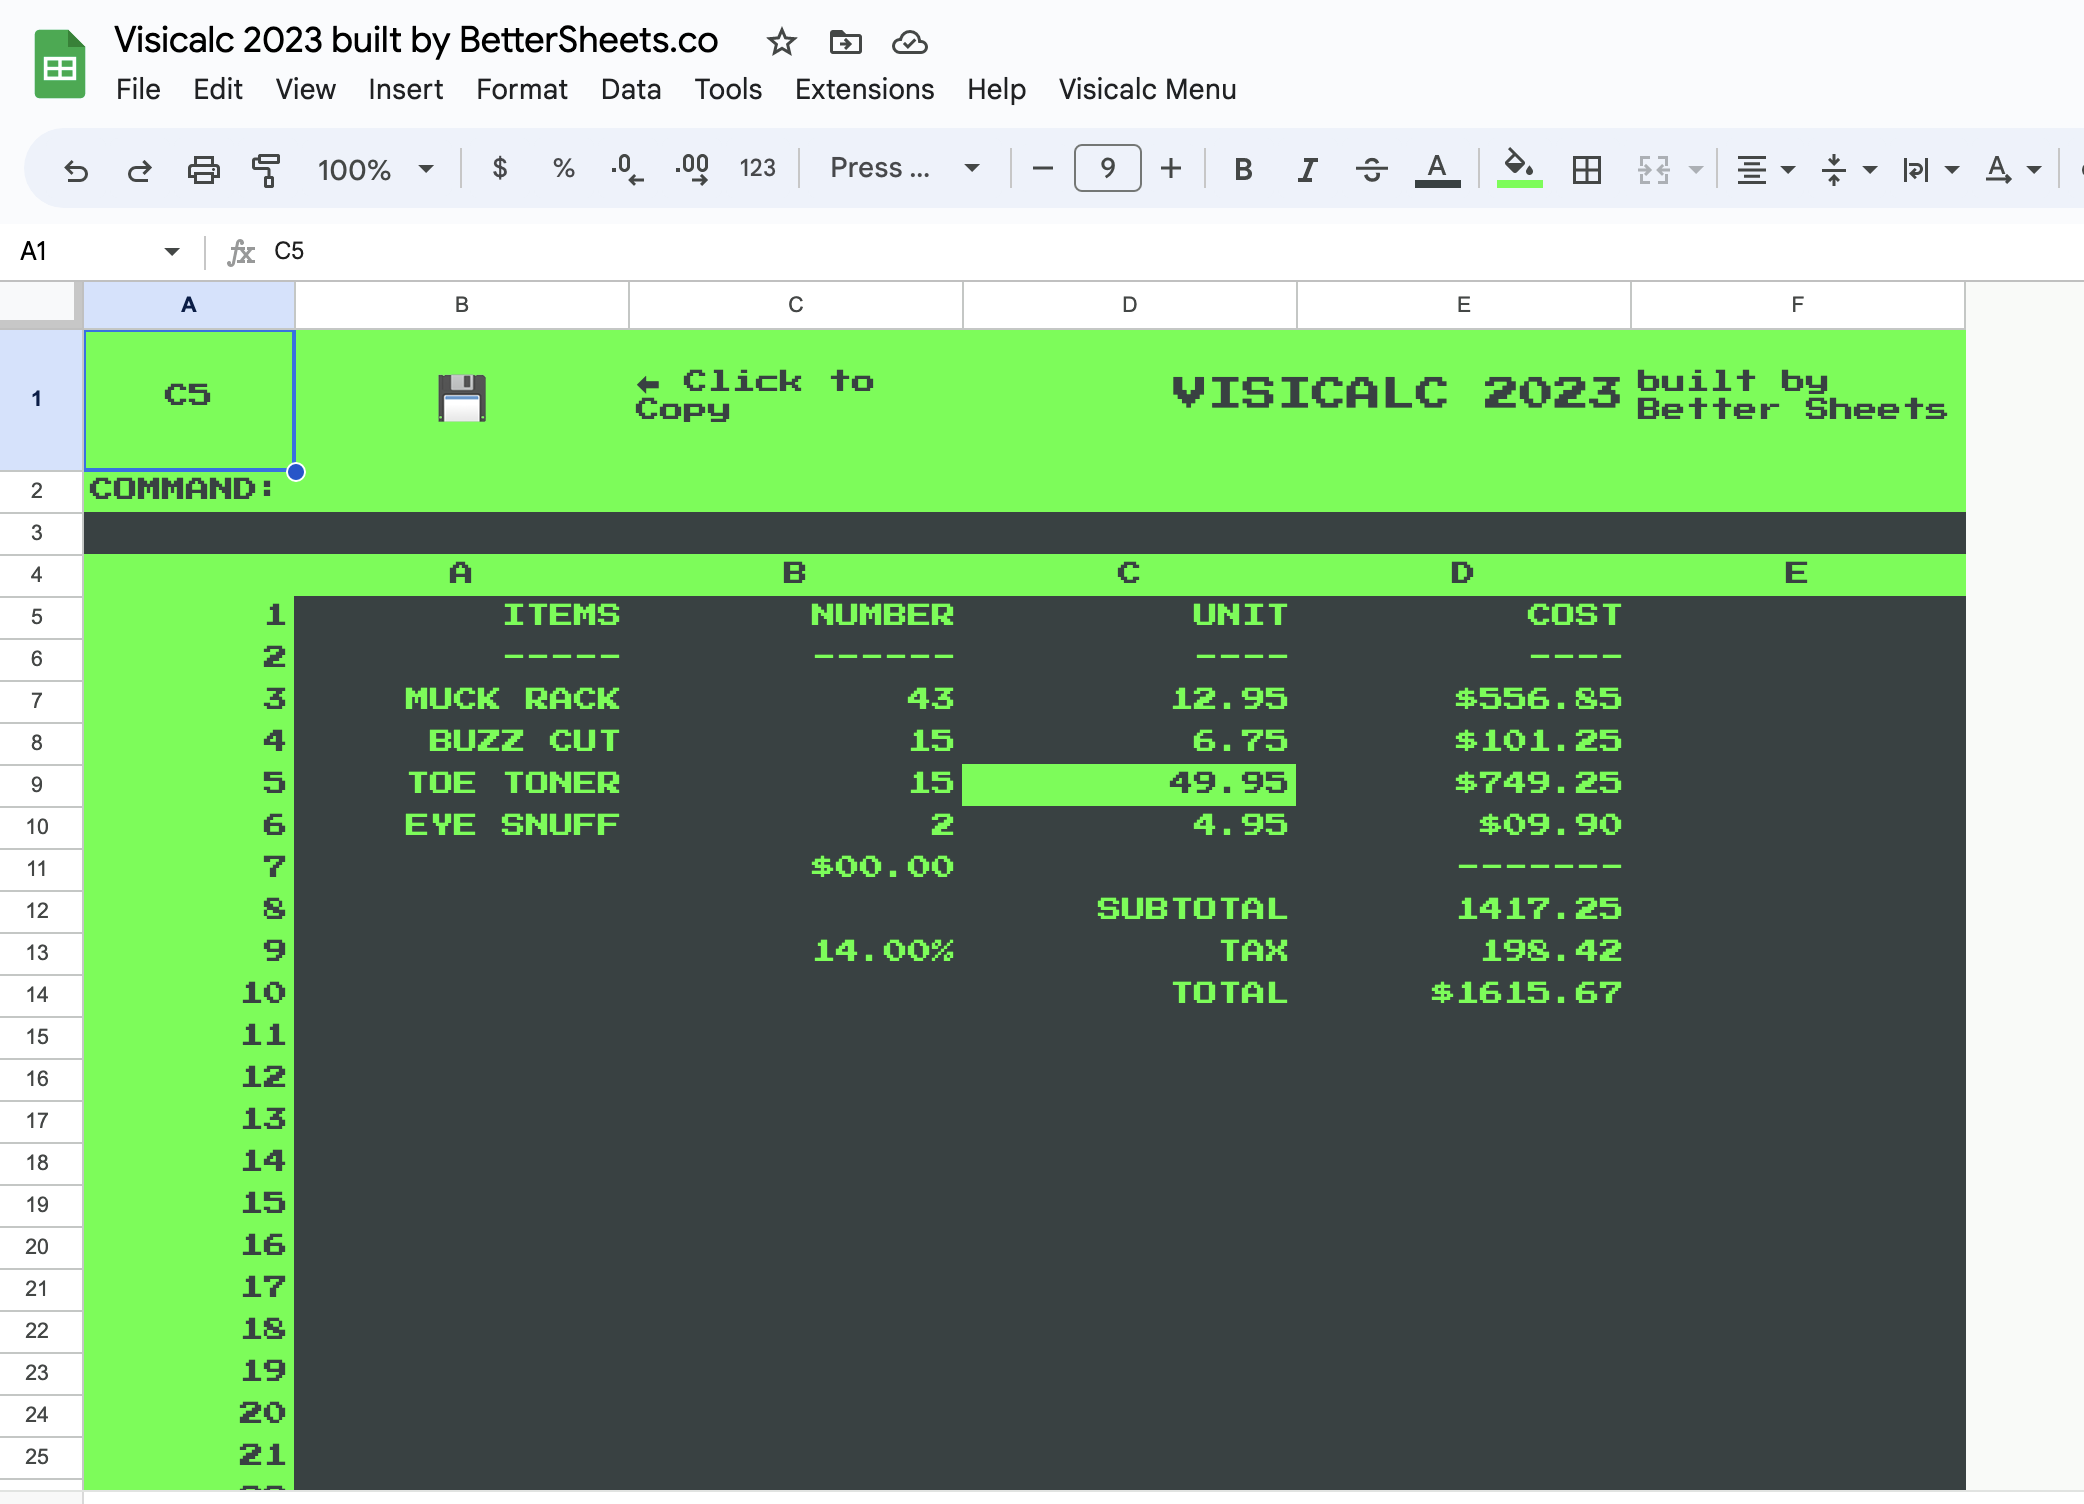Format selection as percent
Viewport: 2084px width, 1504px height.
pyautogui.click(x=563, y=168)
